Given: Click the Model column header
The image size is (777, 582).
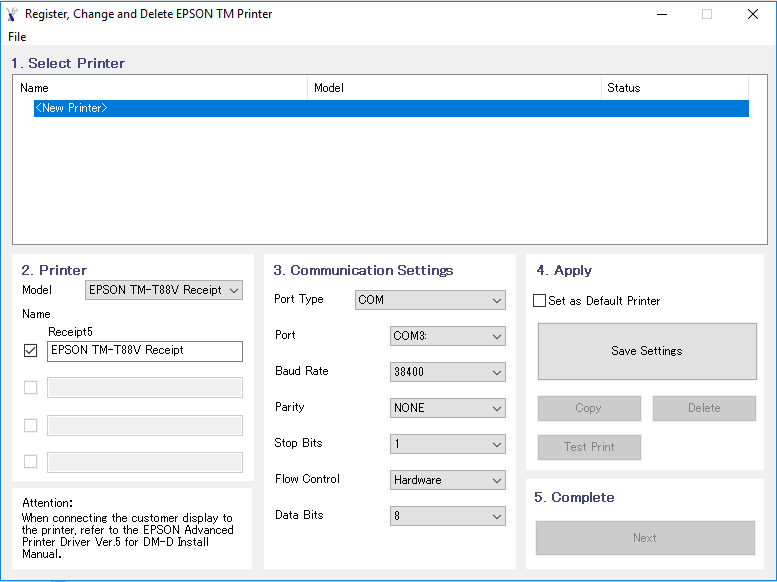Looking at the screenshot, I should [454, 88].
